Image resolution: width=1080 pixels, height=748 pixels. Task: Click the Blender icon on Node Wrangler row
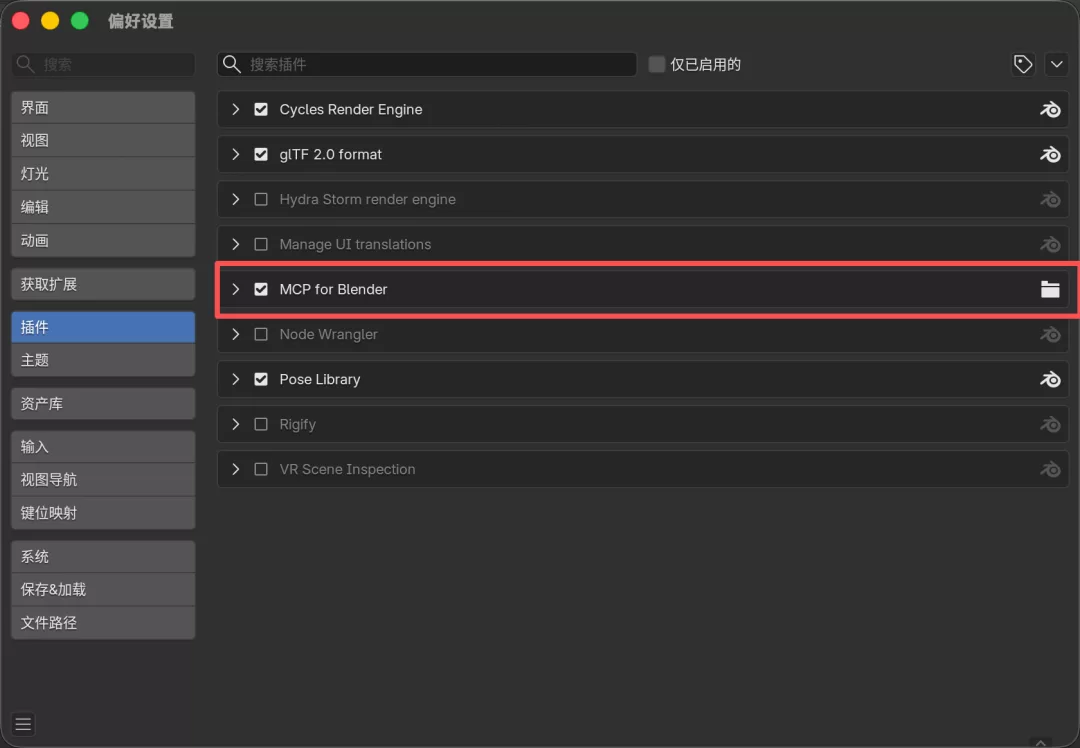[1050, 335]
